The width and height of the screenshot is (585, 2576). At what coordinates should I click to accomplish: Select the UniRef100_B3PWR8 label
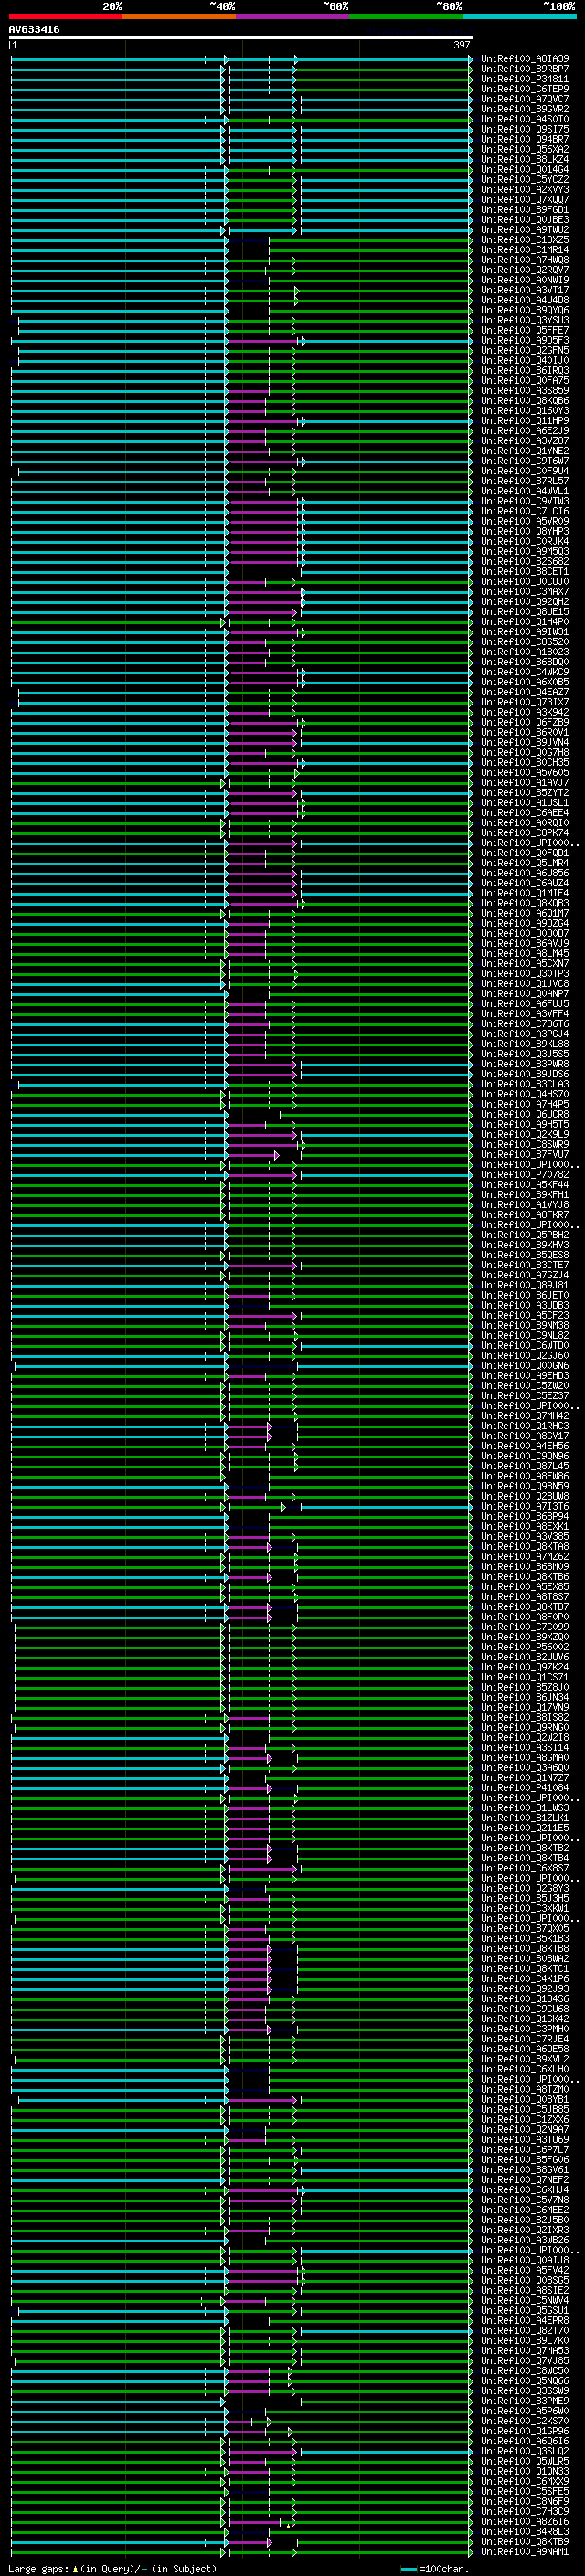coord(525,1064)
